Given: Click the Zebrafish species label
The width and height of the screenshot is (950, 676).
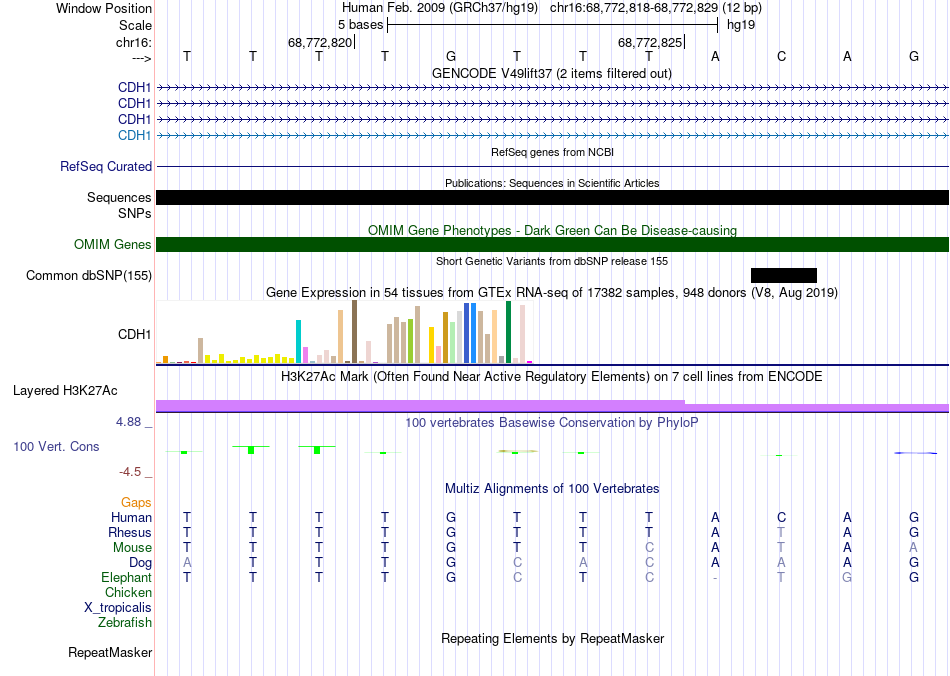Looking at the screenshot, I should coord(125,623).
